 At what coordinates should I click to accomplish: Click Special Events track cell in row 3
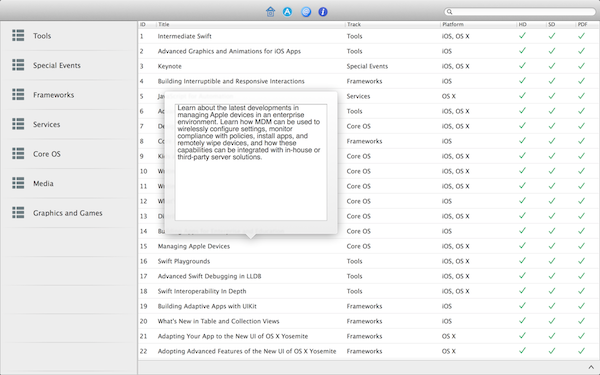[367, 66]
